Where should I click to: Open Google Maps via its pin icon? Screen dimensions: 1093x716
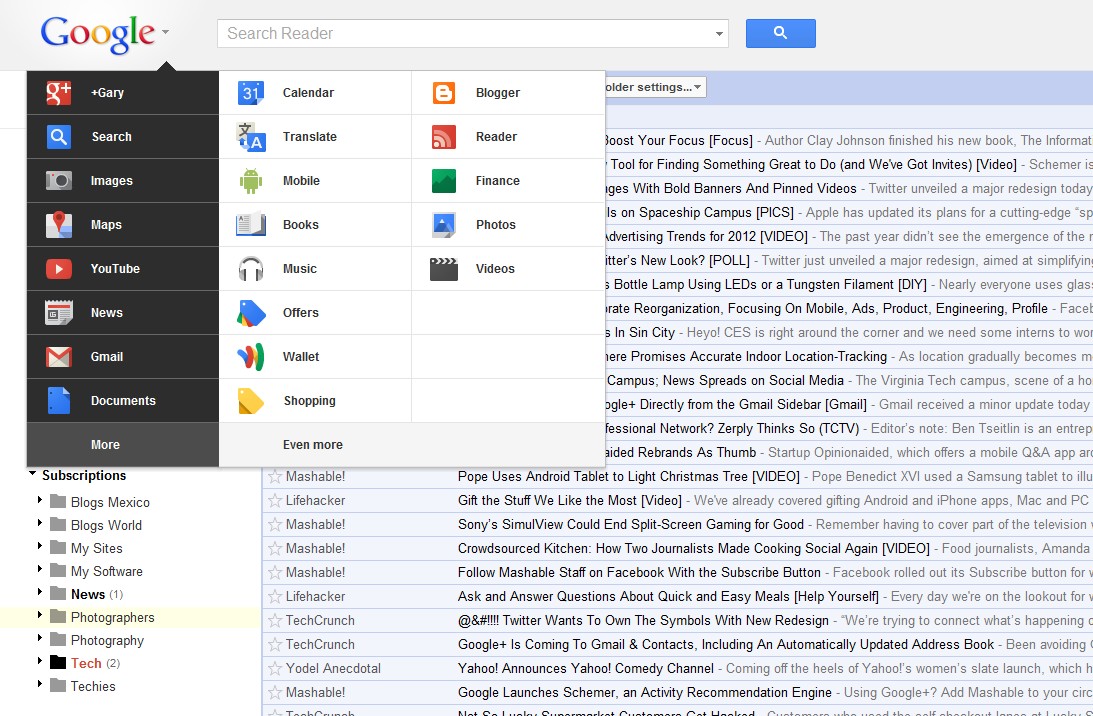click(59, 225)
